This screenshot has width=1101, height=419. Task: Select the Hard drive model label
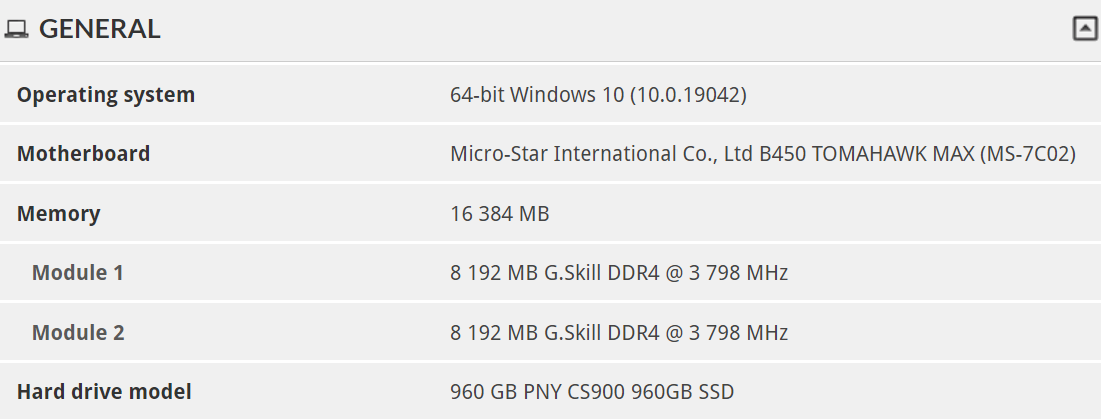click(x=104, y=392)
